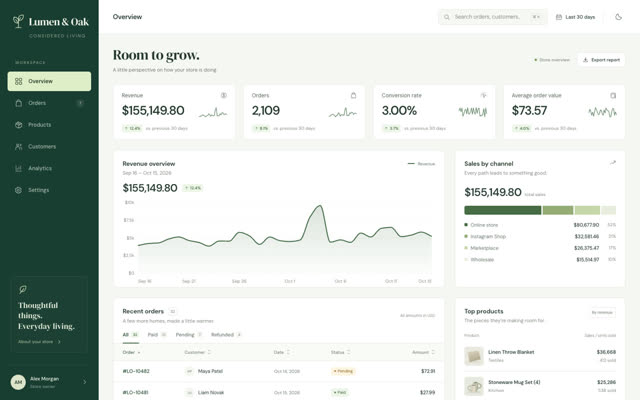
Task: Sort table by the Status column
Action: point(340,352)
